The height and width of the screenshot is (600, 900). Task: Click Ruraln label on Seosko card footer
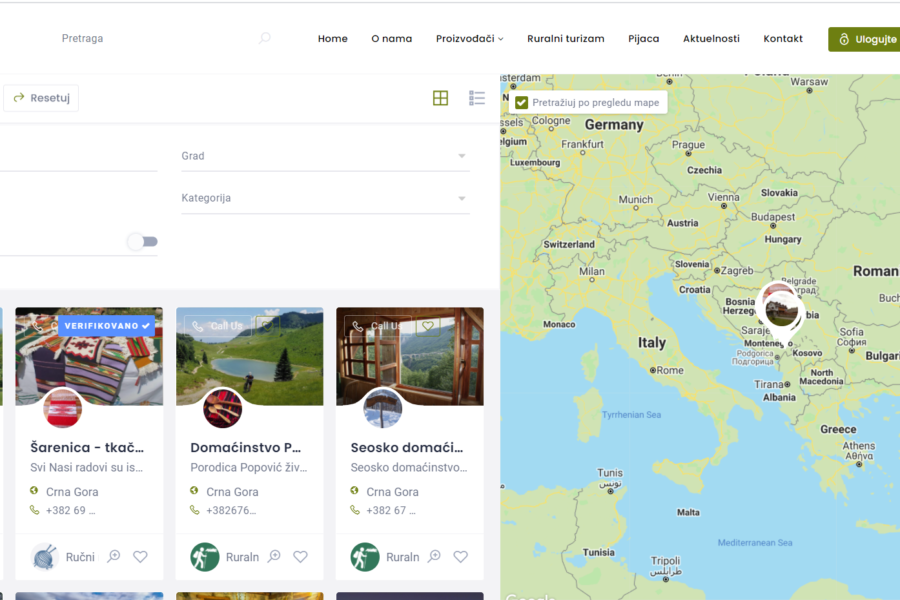[402, 557]
